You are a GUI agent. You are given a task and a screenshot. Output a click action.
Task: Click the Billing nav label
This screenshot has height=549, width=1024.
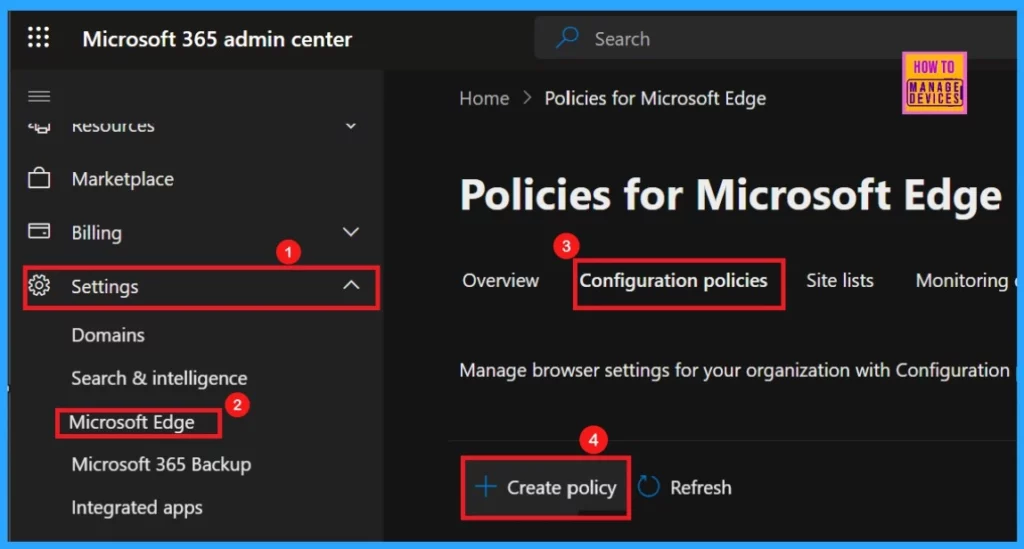point(97,233)
